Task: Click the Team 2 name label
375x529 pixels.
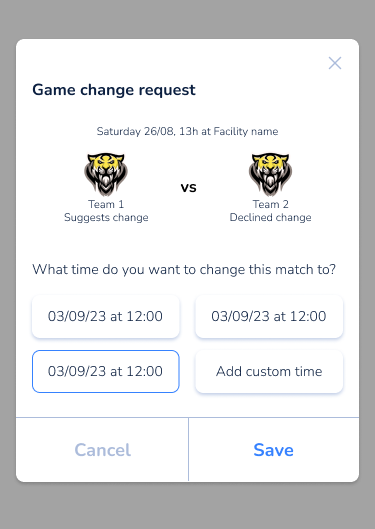Action: 270,204
